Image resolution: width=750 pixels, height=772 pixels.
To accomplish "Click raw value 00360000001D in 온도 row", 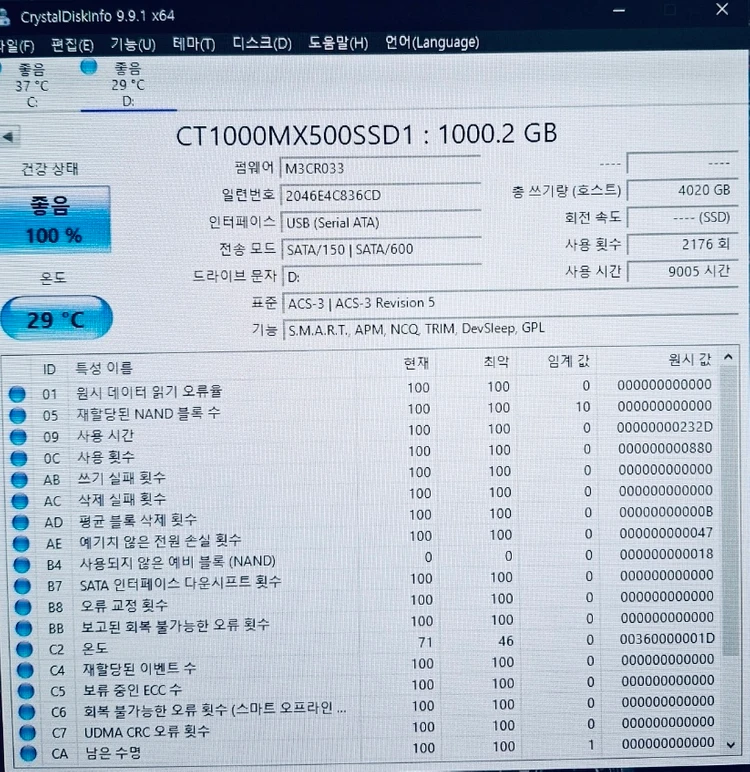I will pos(667,639).
